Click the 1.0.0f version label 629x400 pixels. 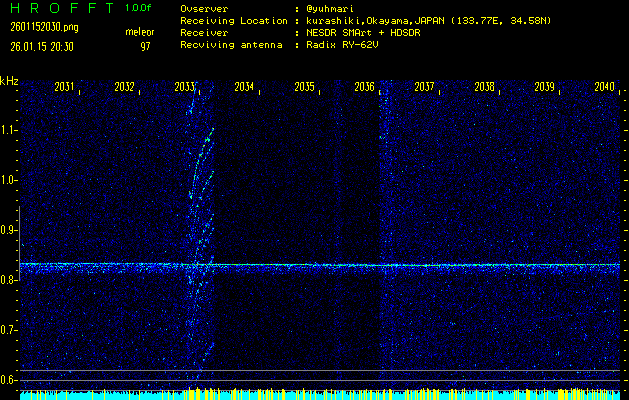[139, 7]
